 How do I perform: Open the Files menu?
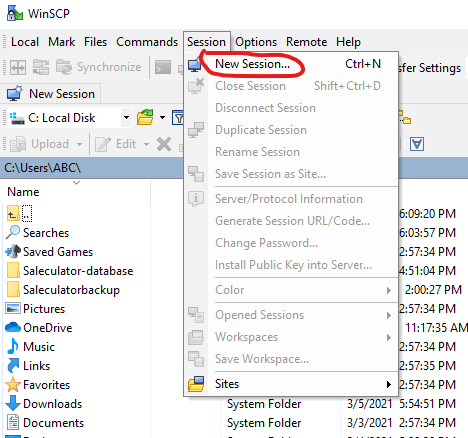(x=95, y=42)
